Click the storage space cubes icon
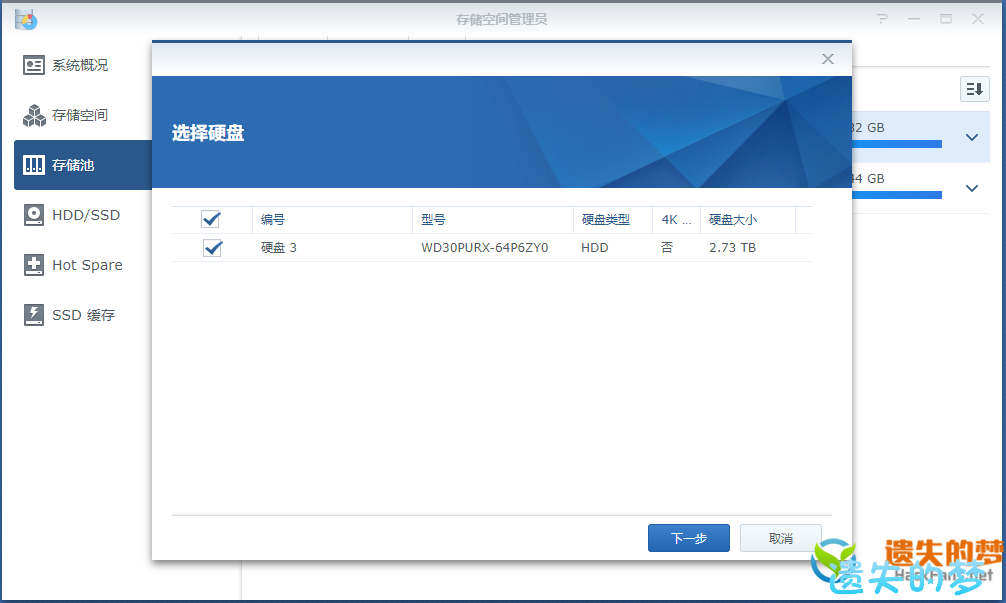 34,115
